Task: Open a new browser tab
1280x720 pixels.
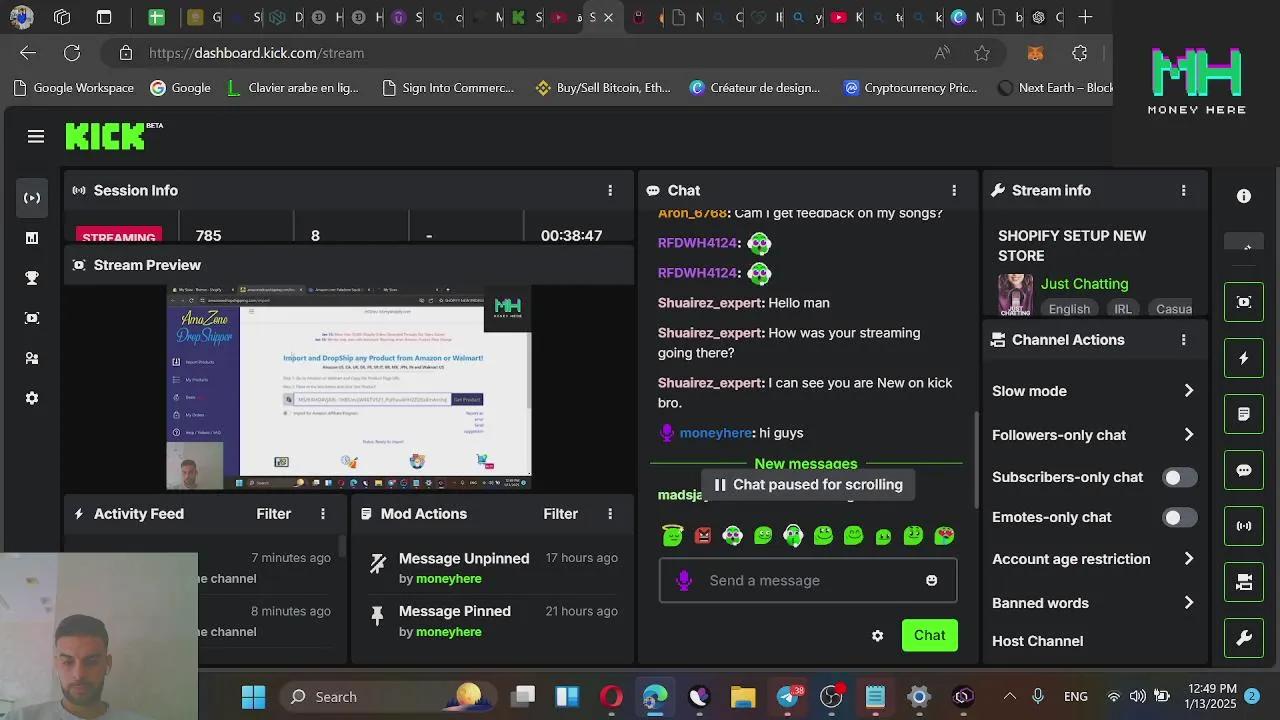Action: [1086, 17]
